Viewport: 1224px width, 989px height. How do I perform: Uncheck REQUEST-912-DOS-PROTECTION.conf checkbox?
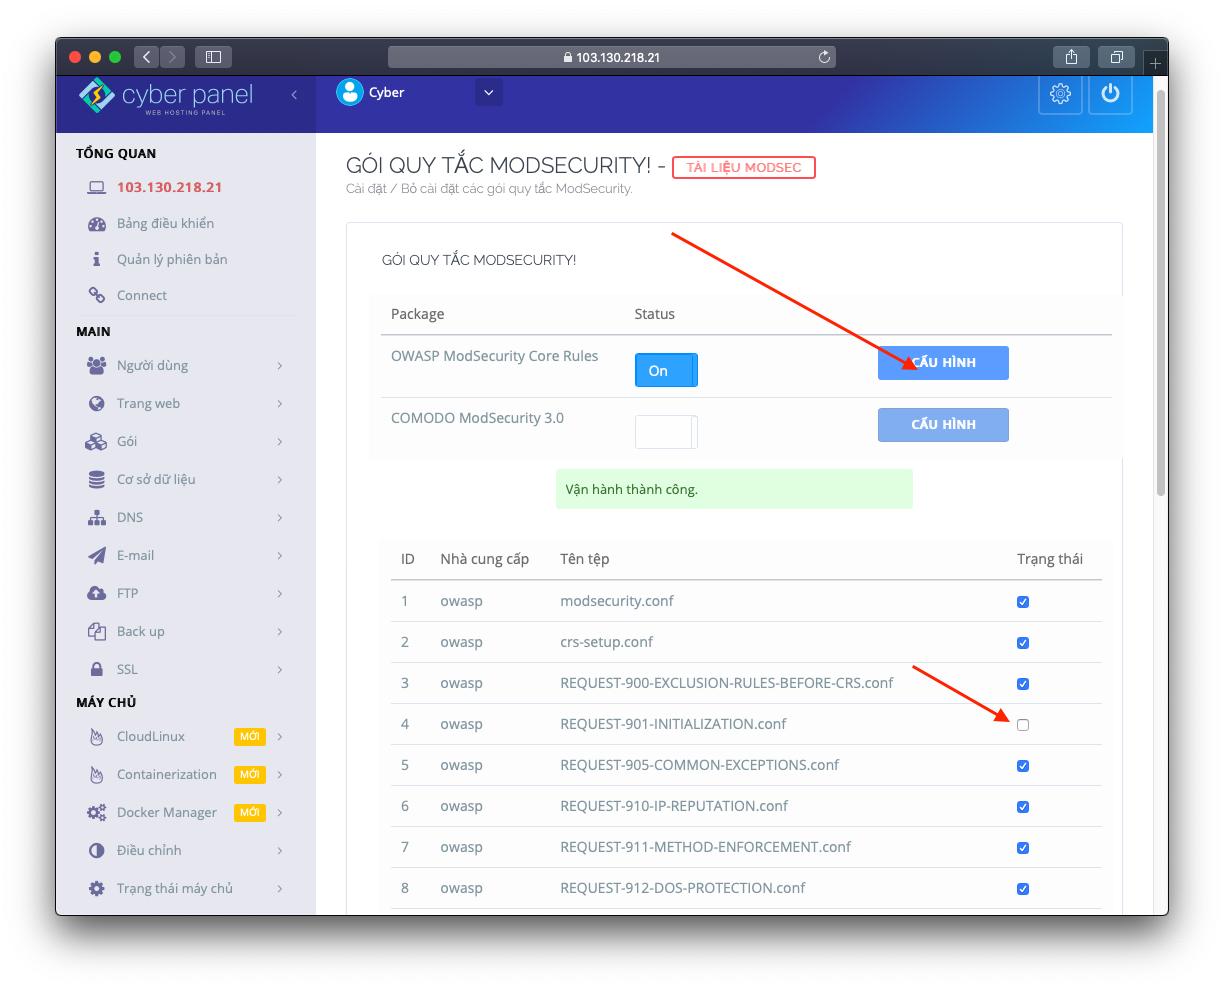(1023, 889)
